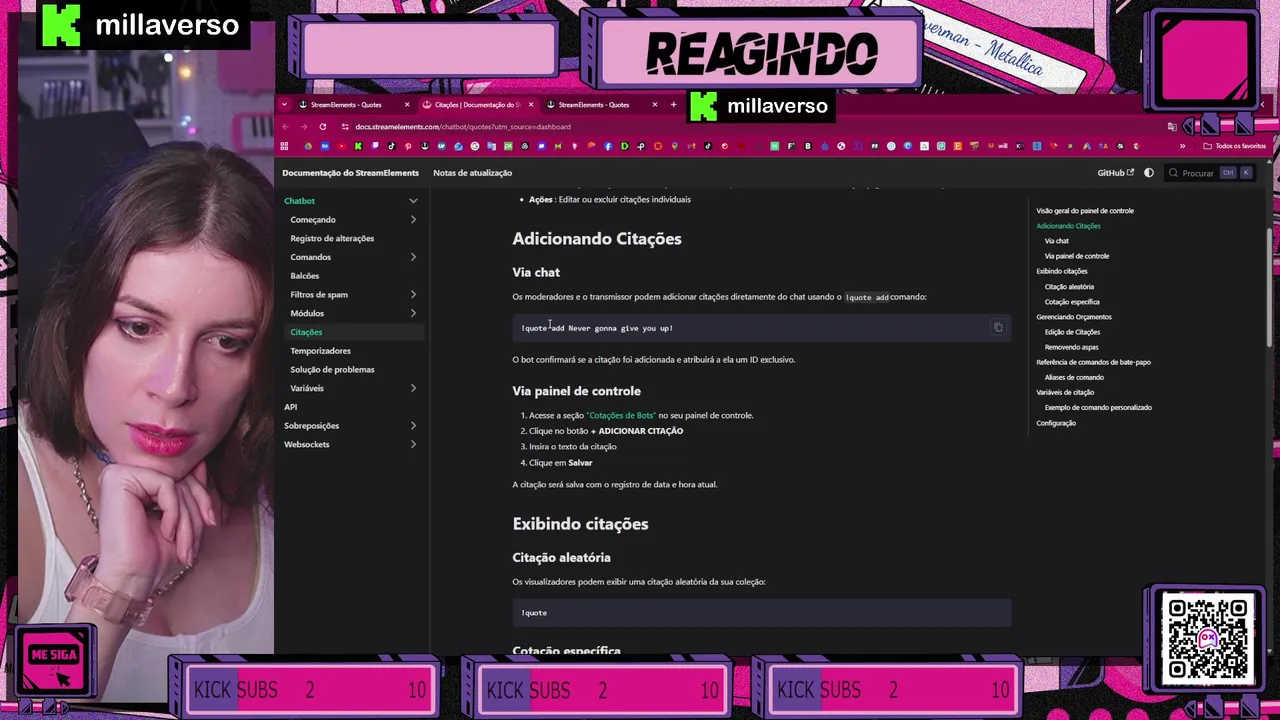Open the Google Drive bookmark
1280x720 pixels.
[308, 146]
